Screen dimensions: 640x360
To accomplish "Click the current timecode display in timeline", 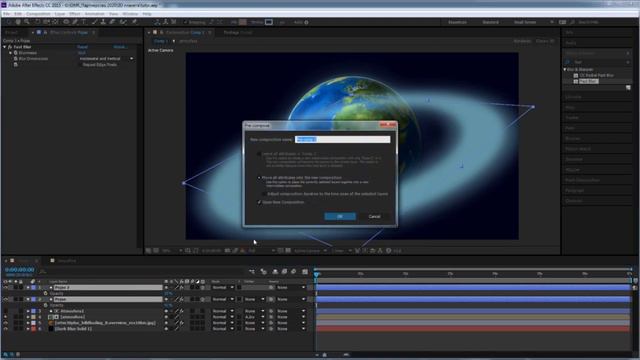I will 20,270.
